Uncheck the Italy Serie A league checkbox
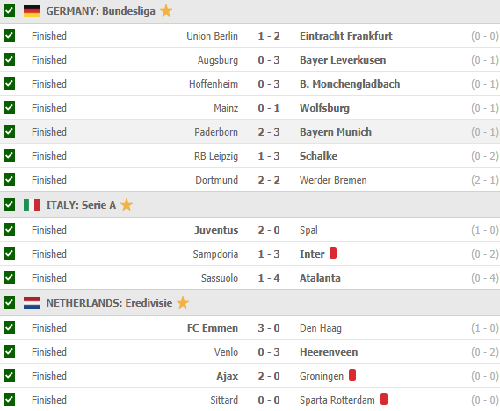500x411 pixels. pos(9,205)
